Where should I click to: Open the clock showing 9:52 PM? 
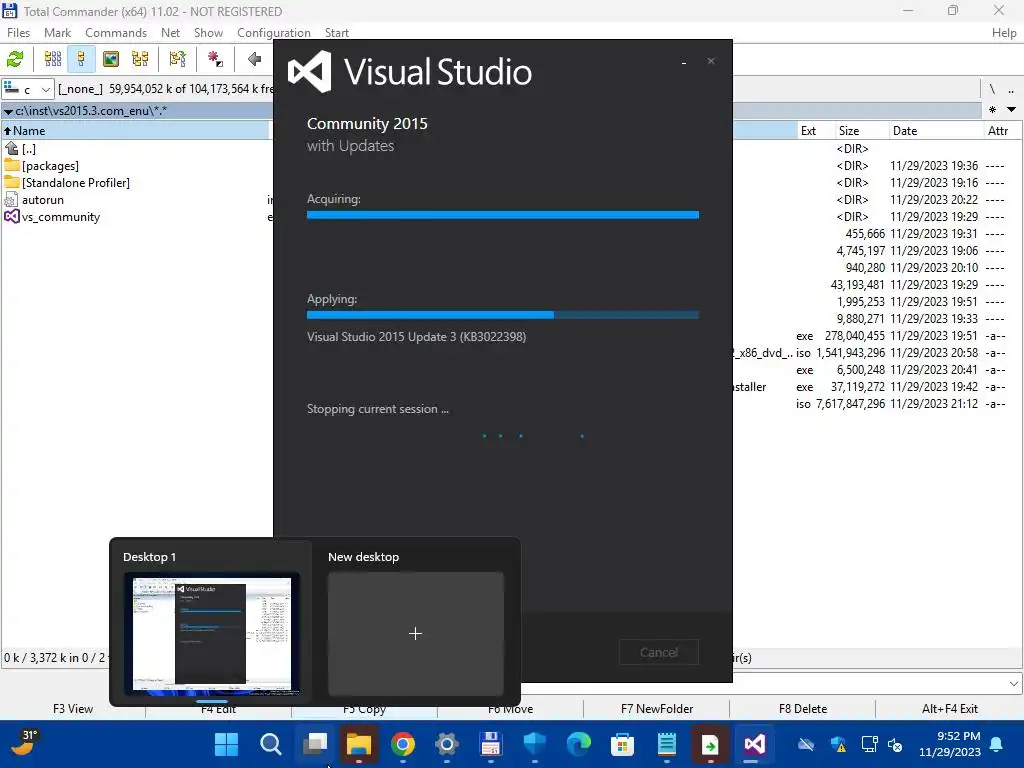(x=950, y=744)
